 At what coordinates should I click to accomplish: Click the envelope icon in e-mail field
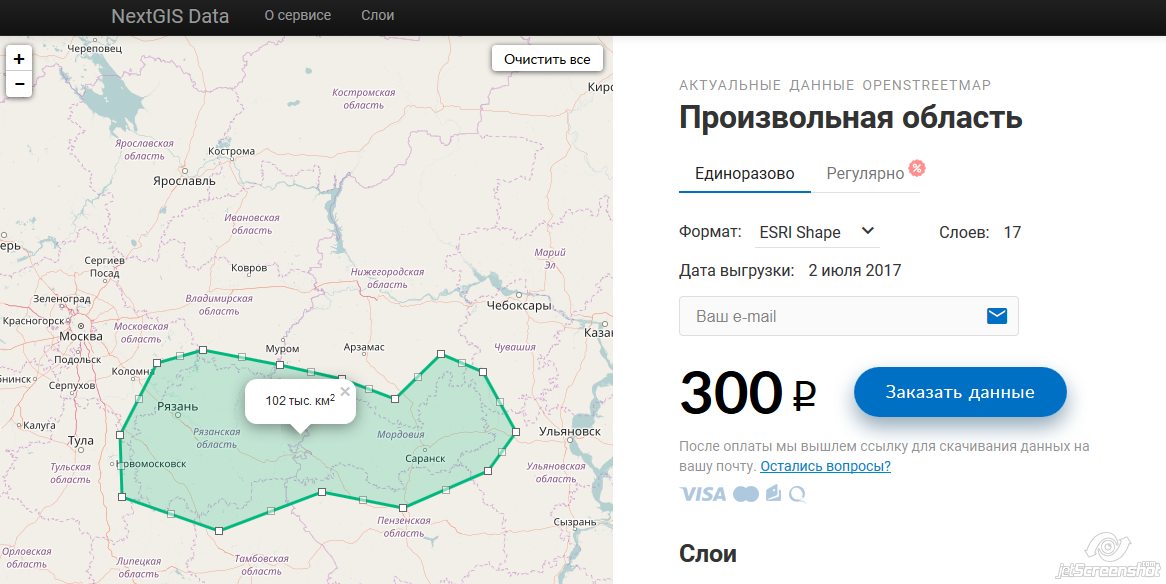pyautogui.click(x=996, y=316)
